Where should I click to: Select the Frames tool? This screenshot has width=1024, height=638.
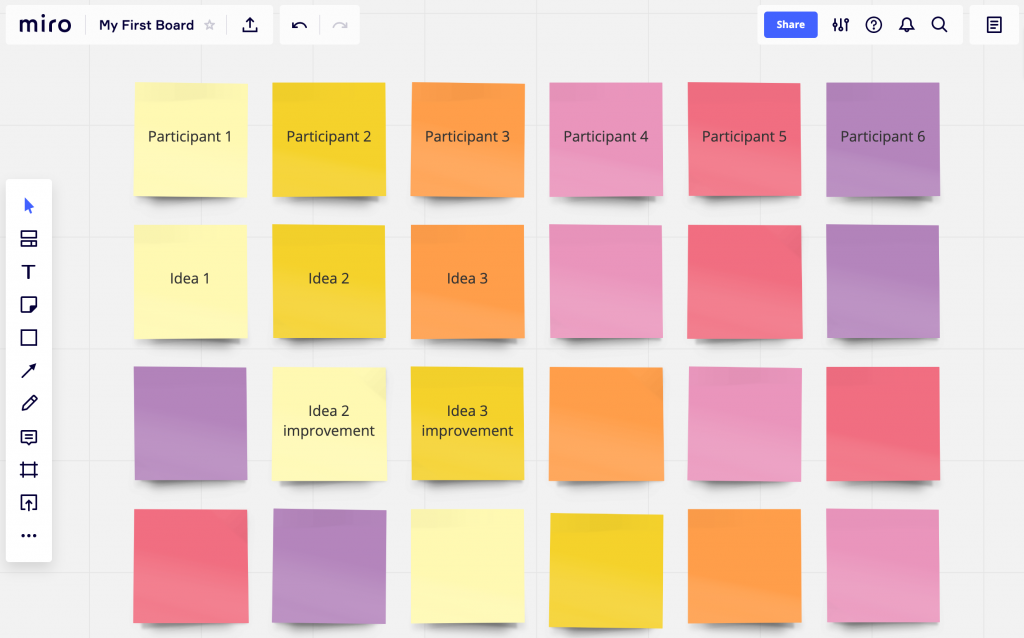(x=28, y=470)
